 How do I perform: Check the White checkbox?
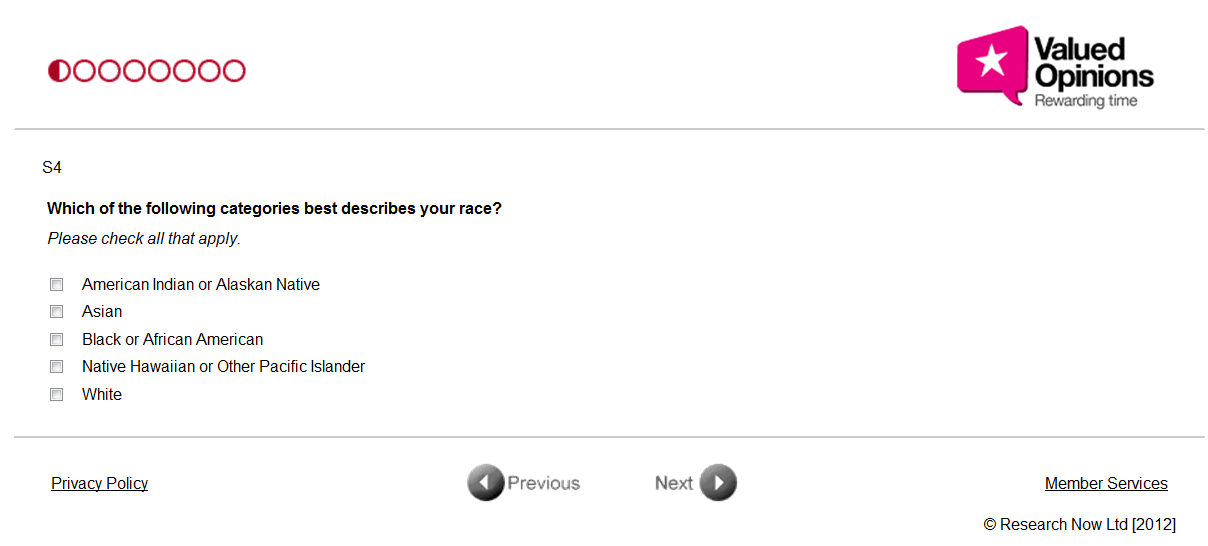pos(57,395)
